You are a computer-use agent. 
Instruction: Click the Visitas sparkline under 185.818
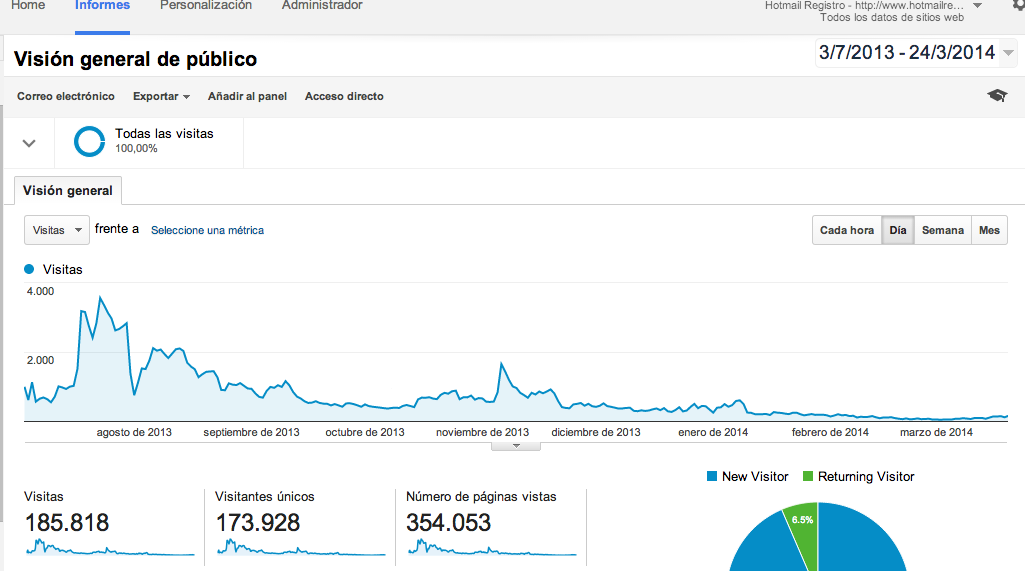click(110, 547)
